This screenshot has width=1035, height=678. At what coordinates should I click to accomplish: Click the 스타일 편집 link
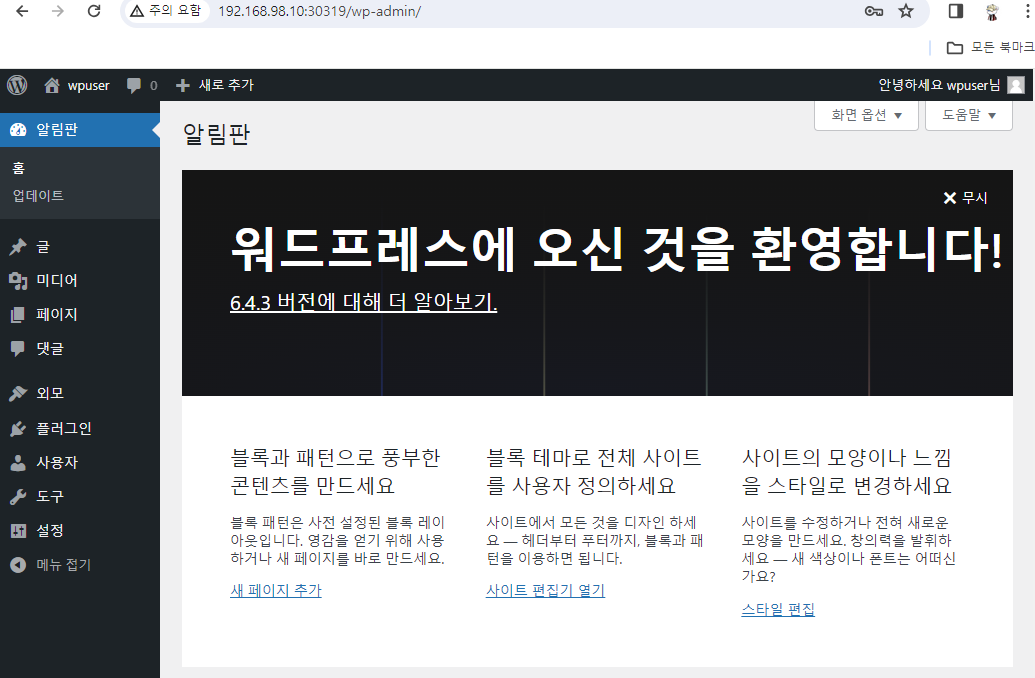pyautogui.click(x=778, y=609)
